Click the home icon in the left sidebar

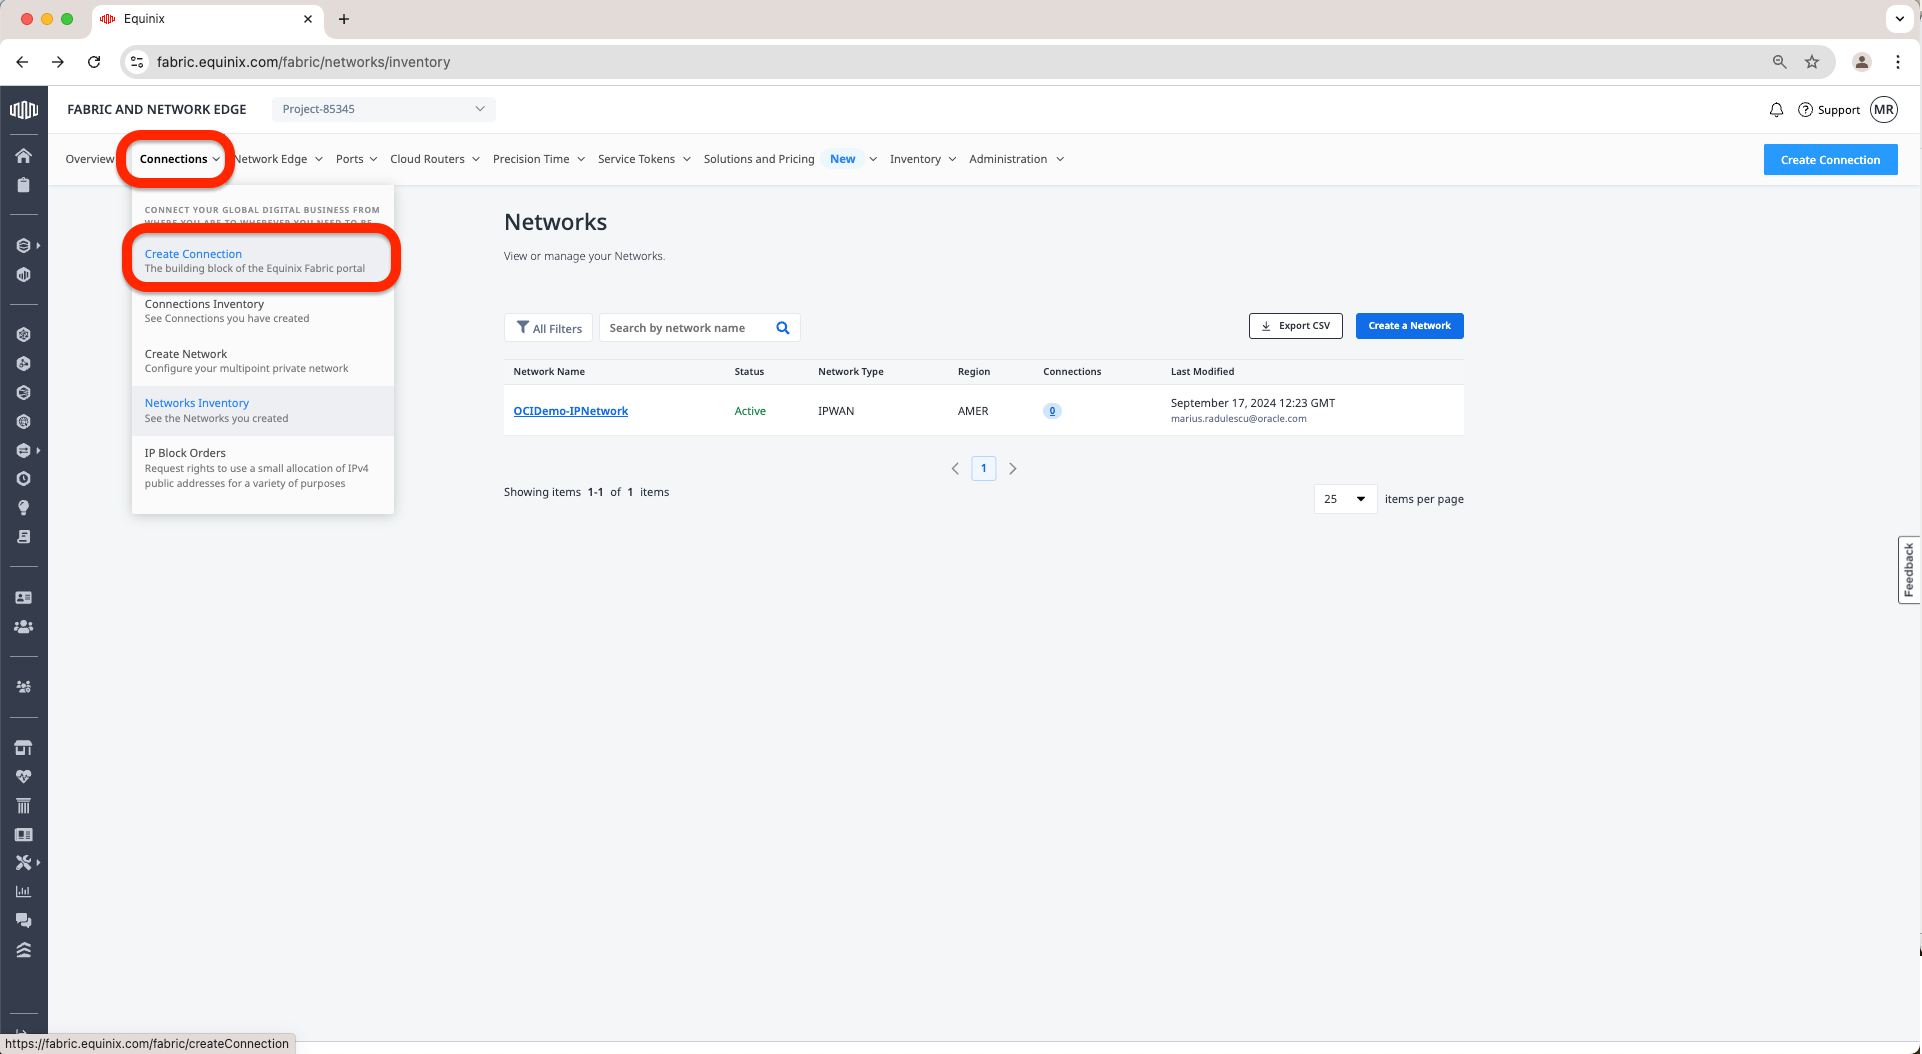pos(23,156)
